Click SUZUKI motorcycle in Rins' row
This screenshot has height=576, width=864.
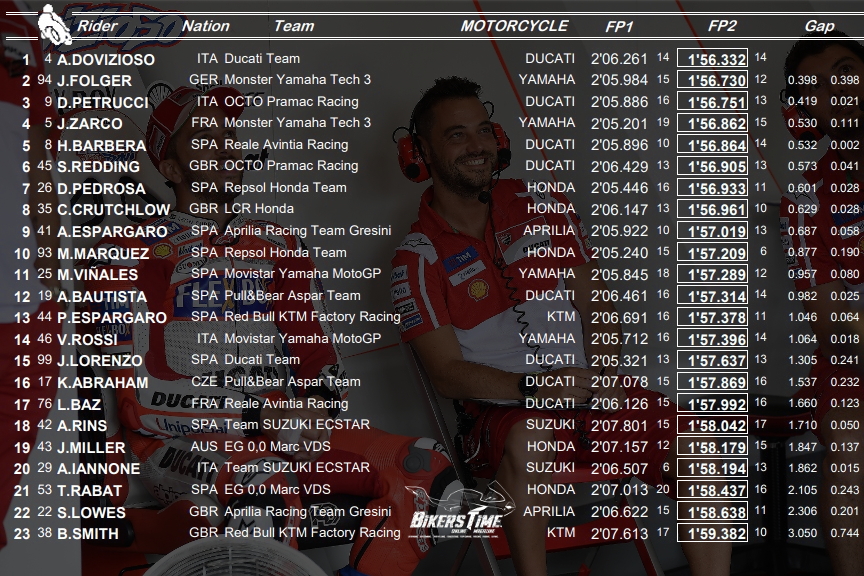[x=550, y=424]
